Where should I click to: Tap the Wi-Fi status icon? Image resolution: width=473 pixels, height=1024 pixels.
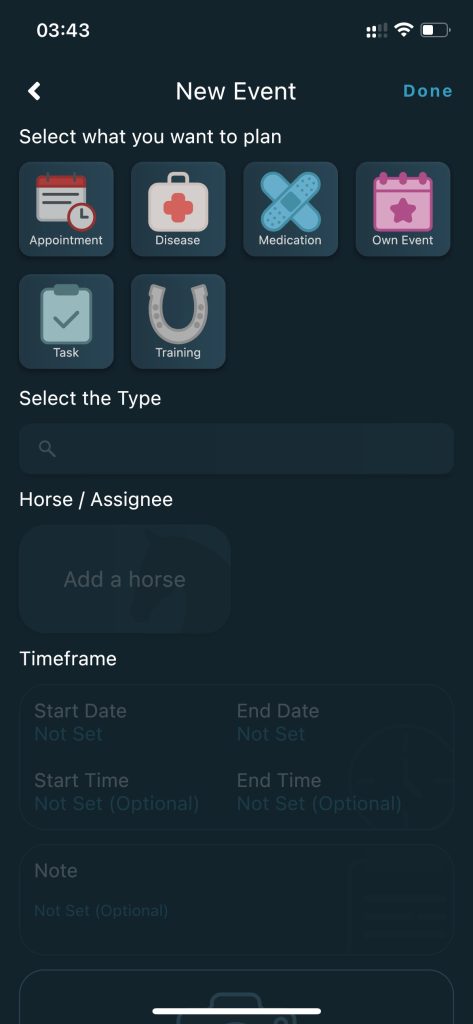coord(404,29)
